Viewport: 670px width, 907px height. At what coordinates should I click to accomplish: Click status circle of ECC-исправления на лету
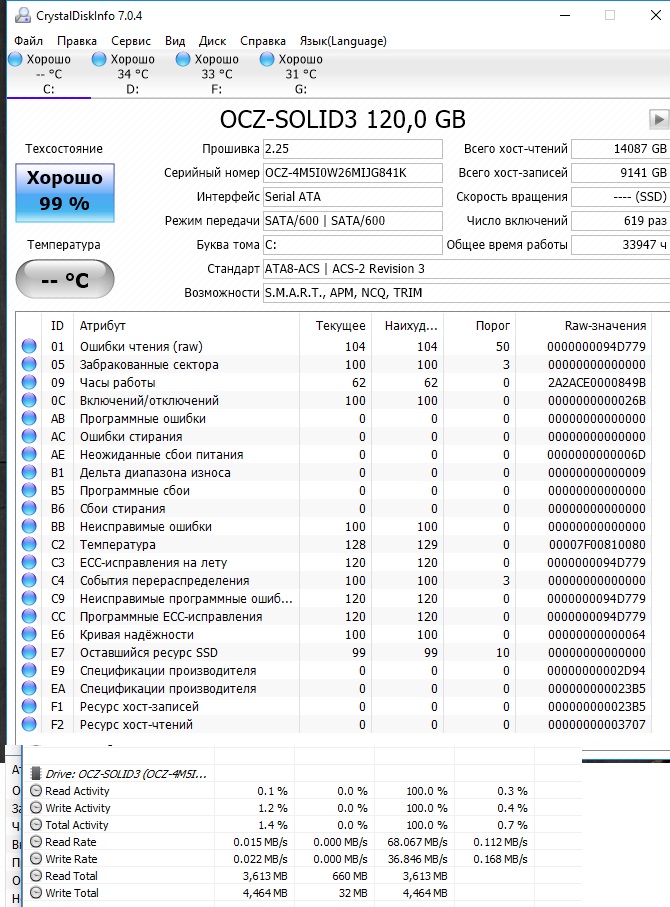pyautogui.click(x=29, y=562)
